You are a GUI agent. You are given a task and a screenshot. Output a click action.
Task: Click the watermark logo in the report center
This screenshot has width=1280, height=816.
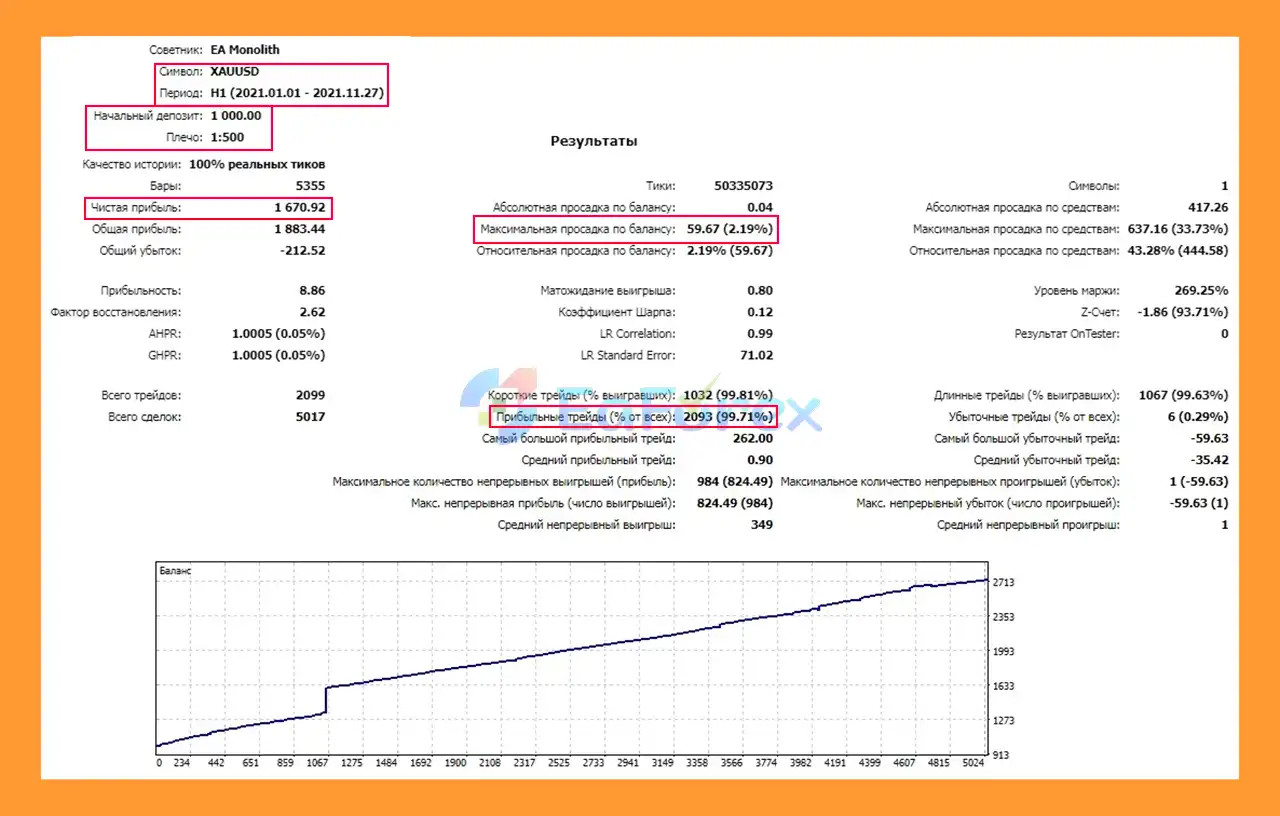tap(640, 403)
